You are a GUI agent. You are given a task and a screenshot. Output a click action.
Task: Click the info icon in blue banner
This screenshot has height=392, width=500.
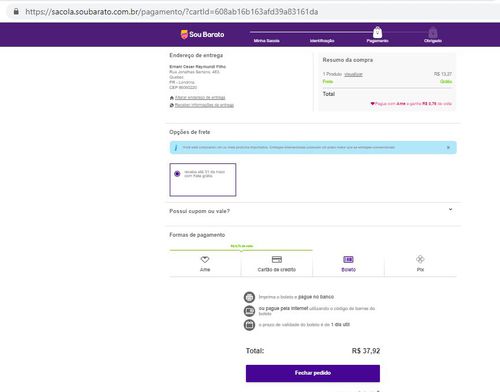click(176, 148)
